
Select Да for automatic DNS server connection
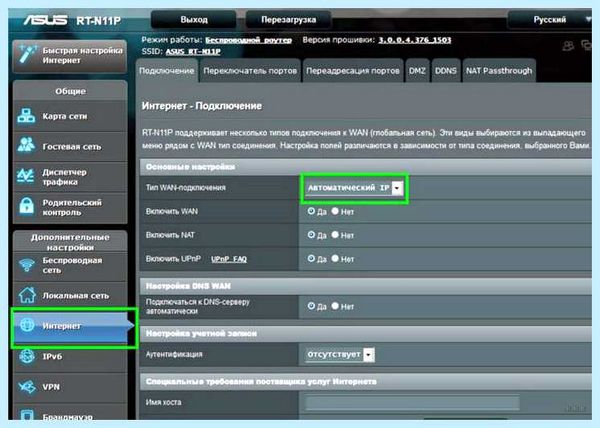[311, 306]
